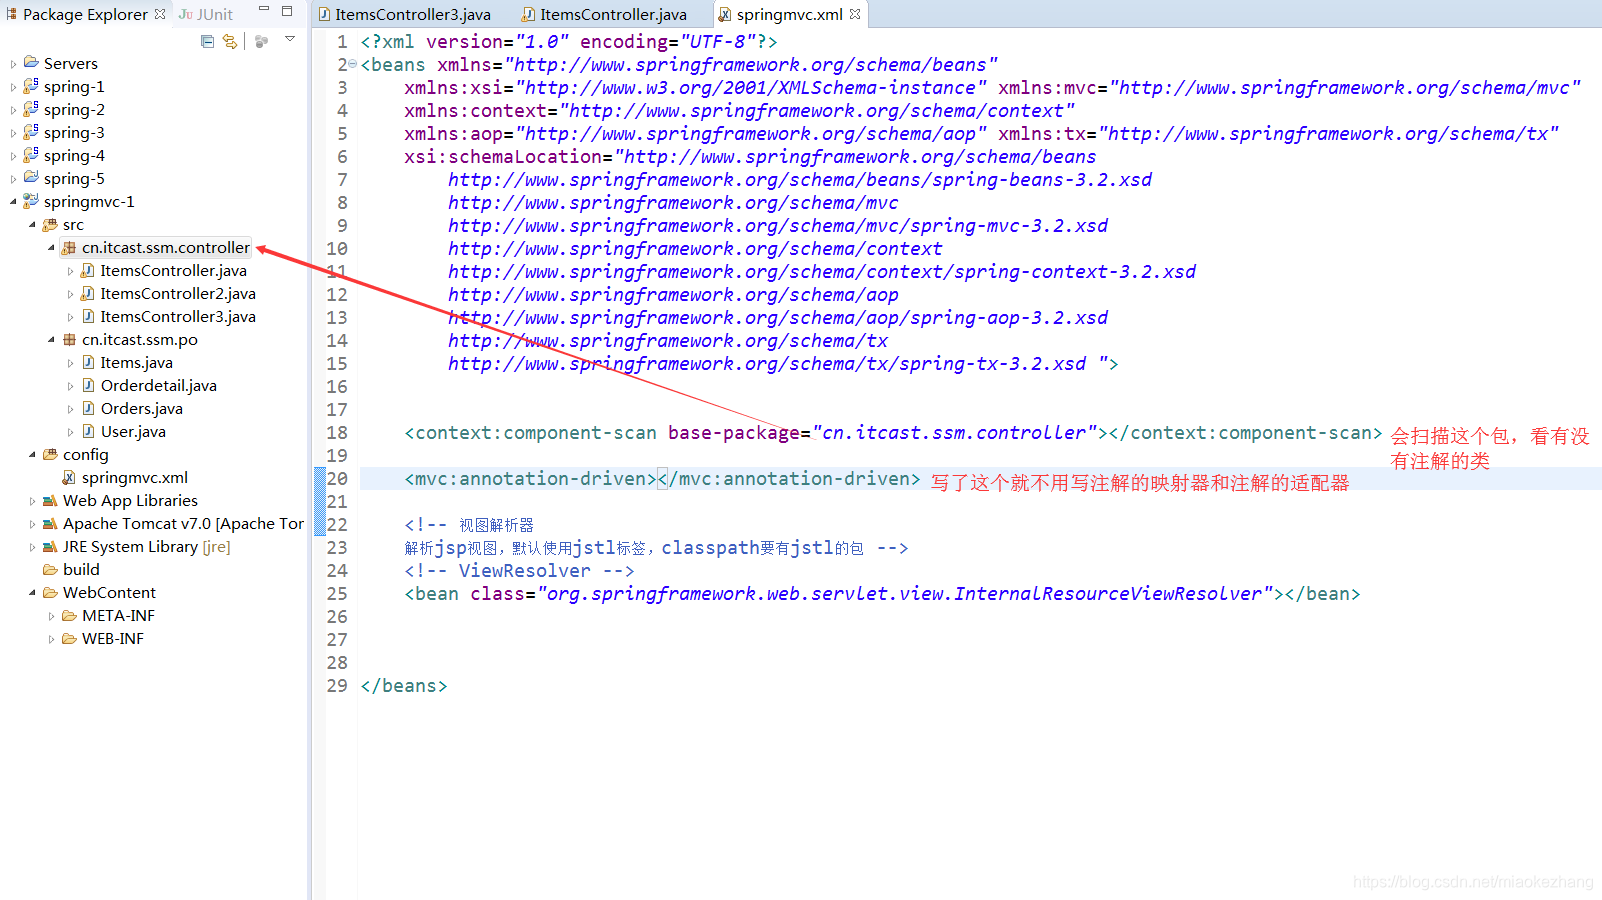
Task: Click the src source folder icon
Action: click(x=50, y=225)
